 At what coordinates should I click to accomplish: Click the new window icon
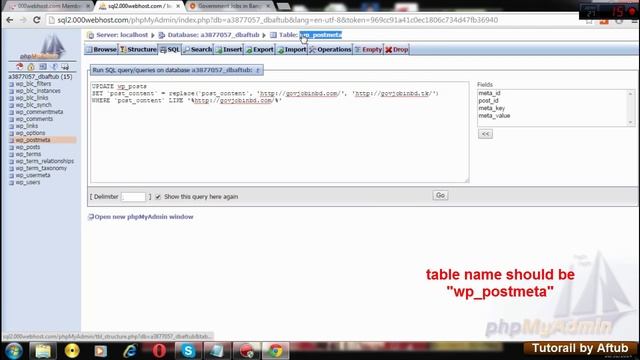point(91,217)
